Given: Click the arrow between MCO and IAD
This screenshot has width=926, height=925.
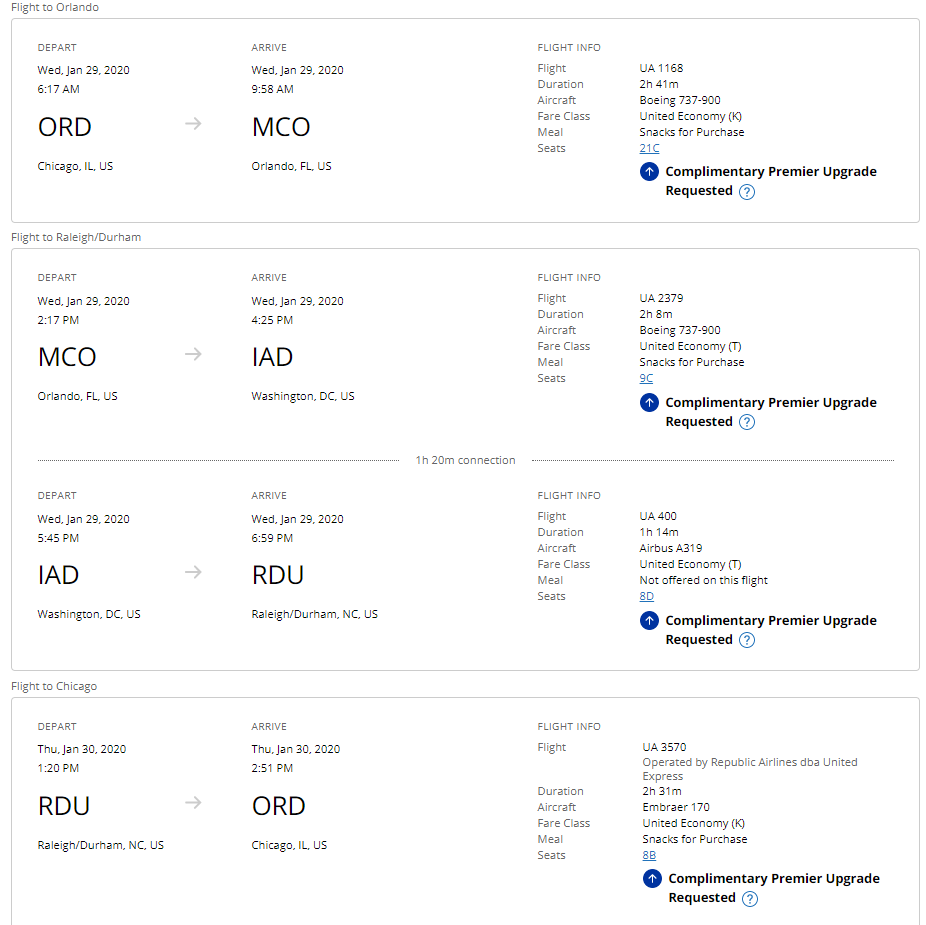Looking at the screenshot, I should [x=194, y=354].
